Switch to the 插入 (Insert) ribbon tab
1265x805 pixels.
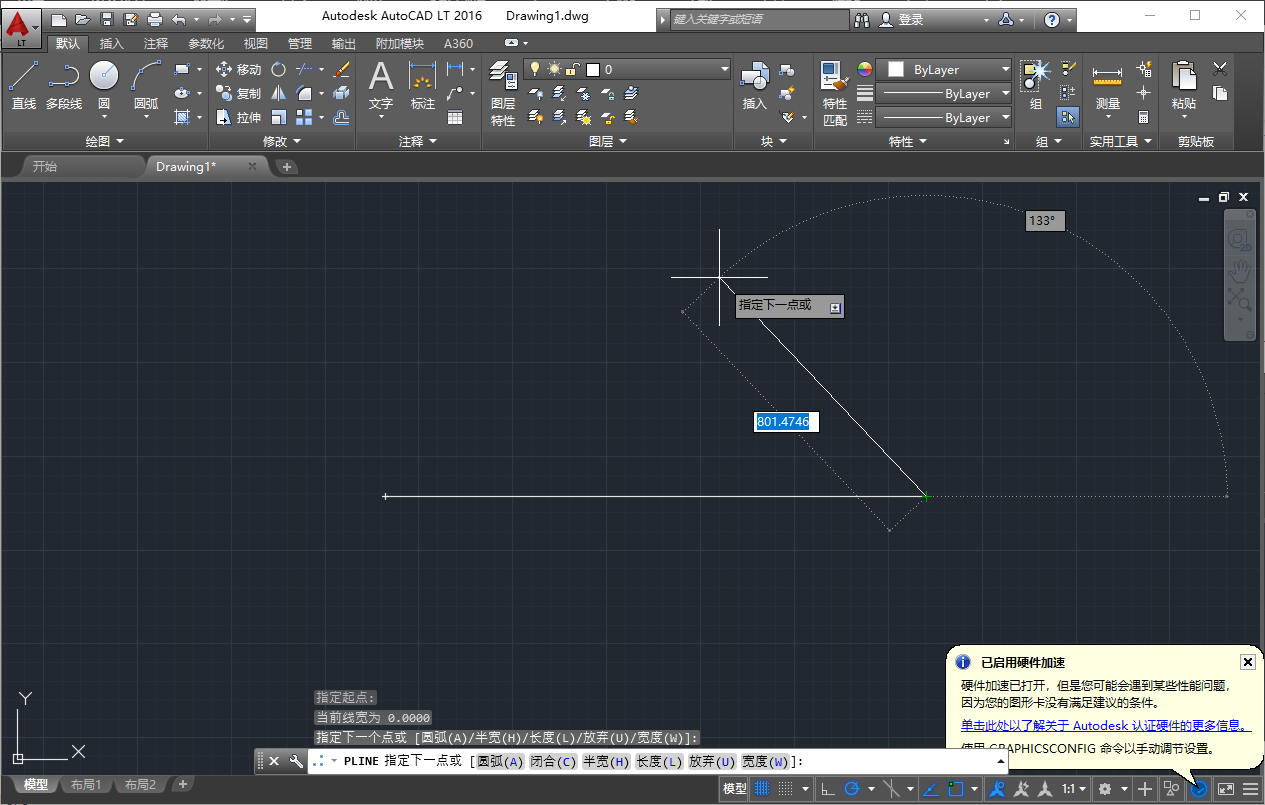[x=110, y=43]
